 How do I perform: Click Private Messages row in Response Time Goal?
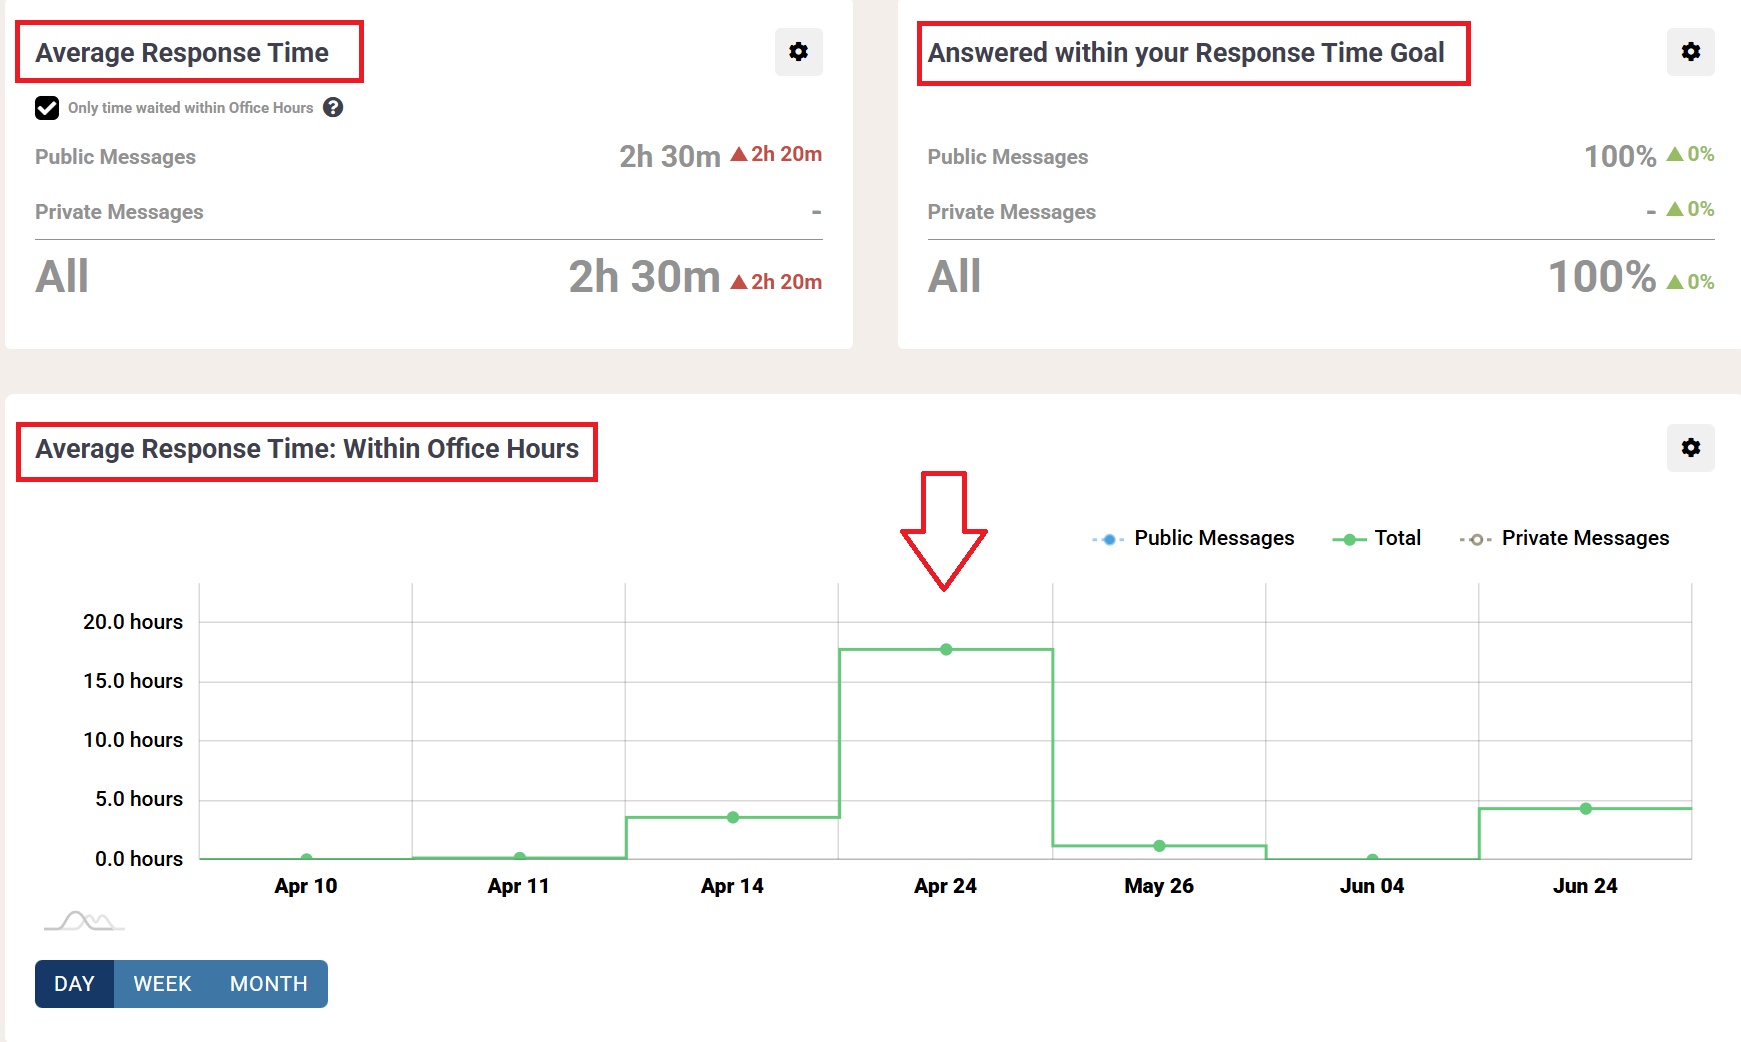1321,212
